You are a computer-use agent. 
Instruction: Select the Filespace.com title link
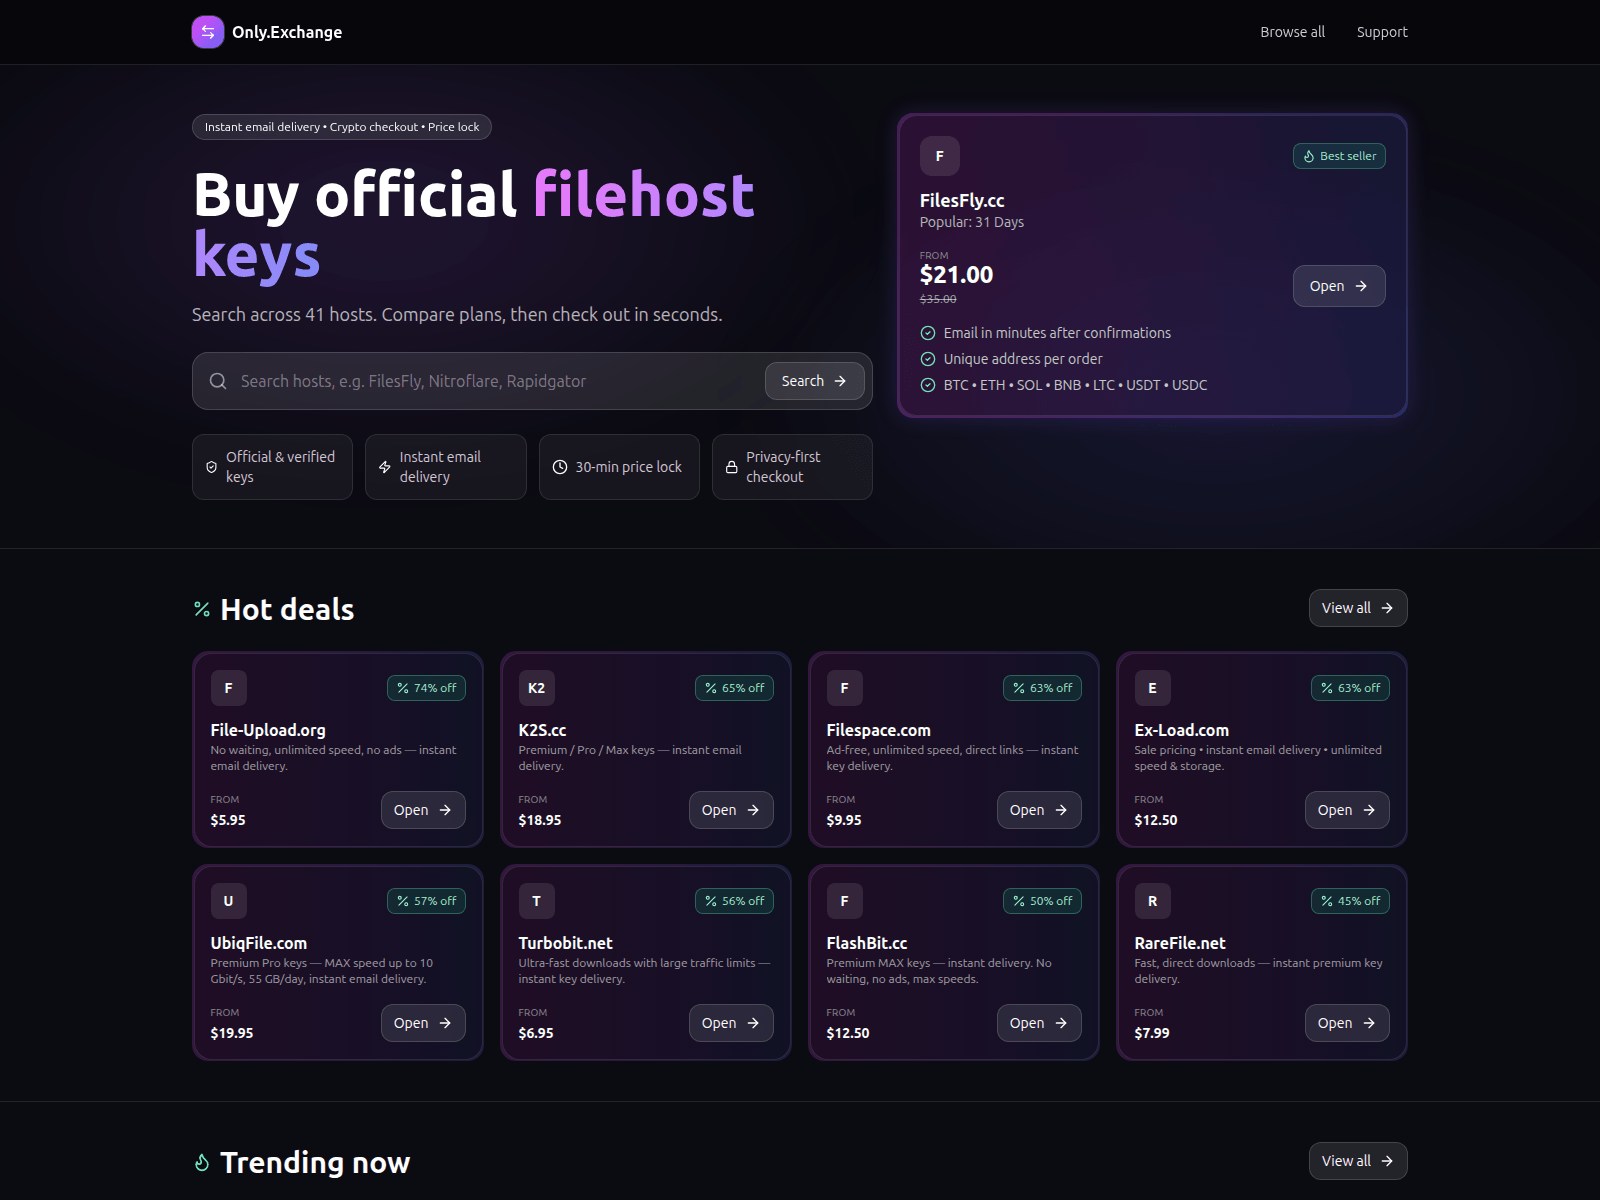pos(878,730)
